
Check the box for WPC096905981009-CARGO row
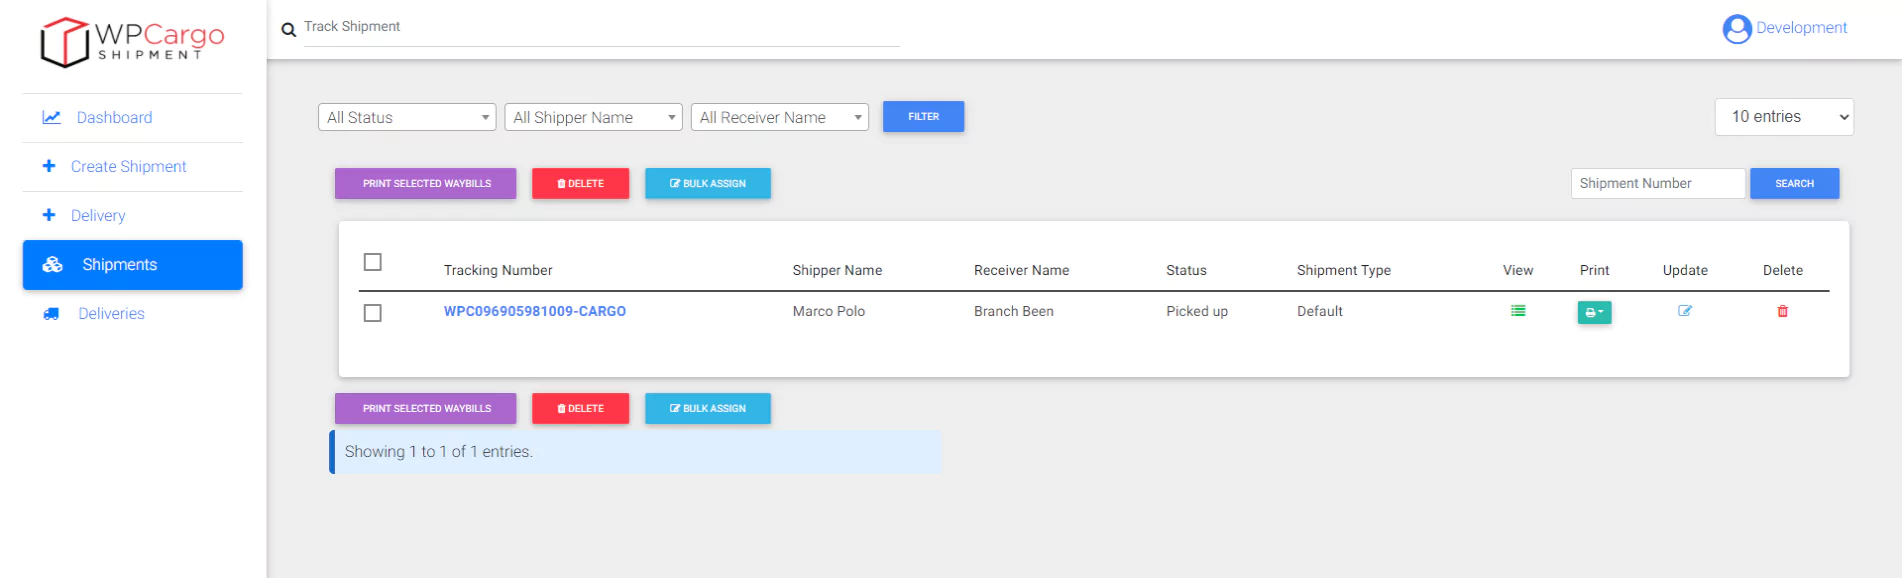tap(373, 313)
